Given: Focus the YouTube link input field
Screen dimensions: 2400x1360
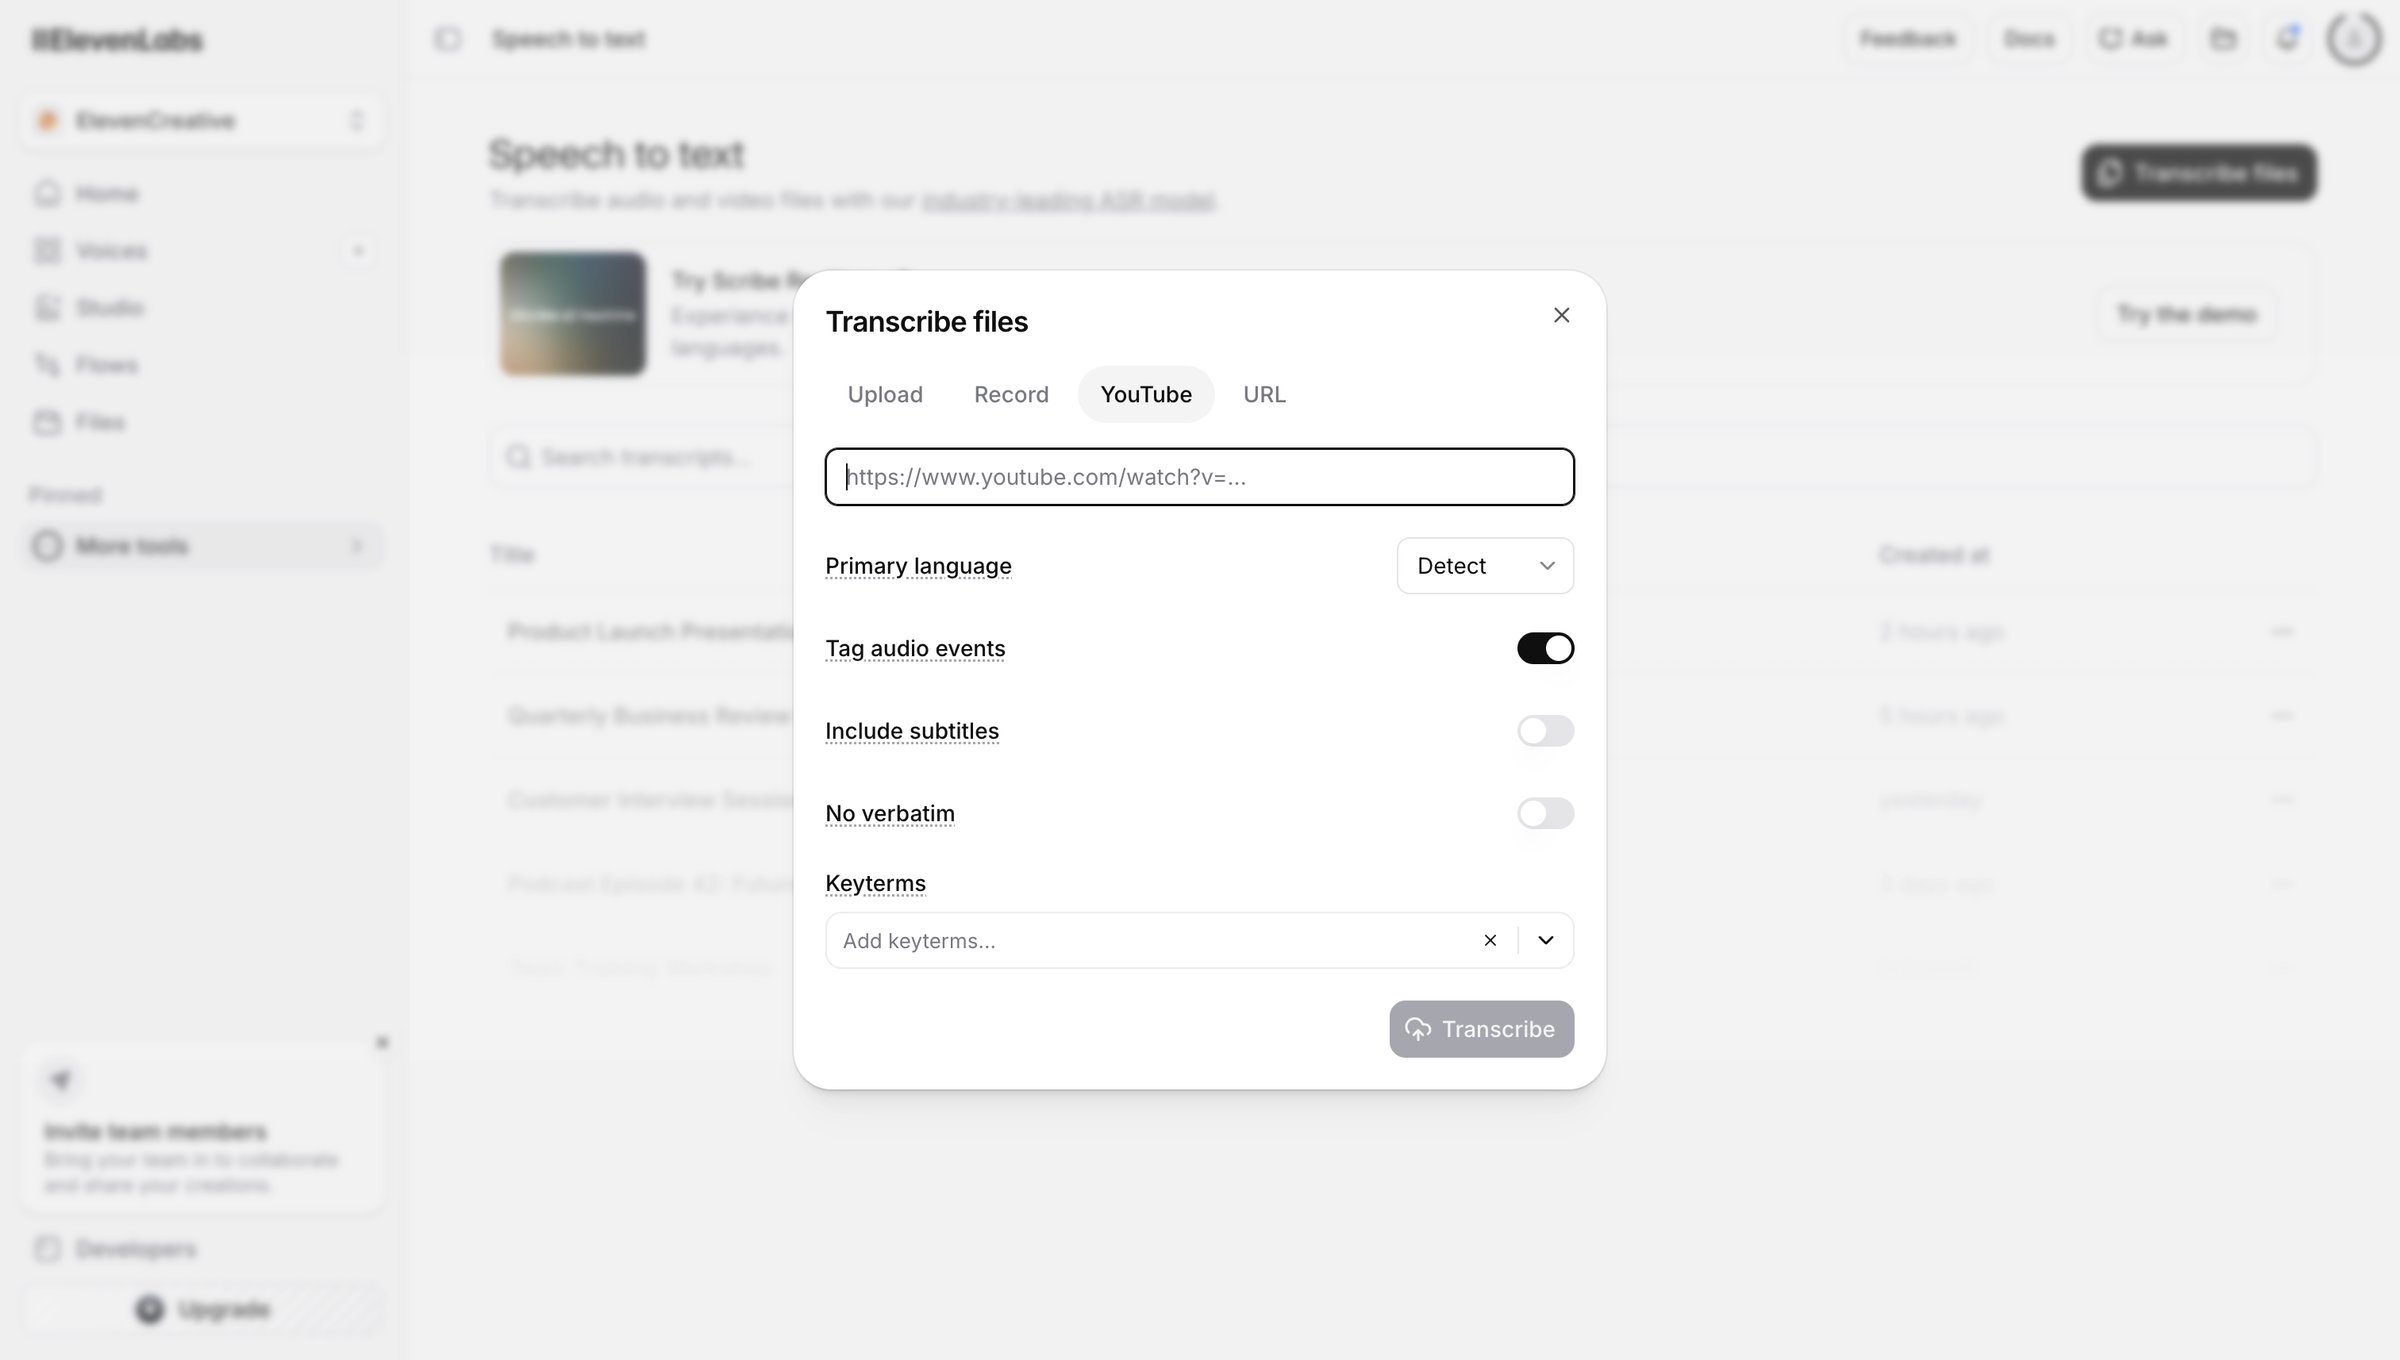Looking at the screenshot, I should click(1199, 477).
